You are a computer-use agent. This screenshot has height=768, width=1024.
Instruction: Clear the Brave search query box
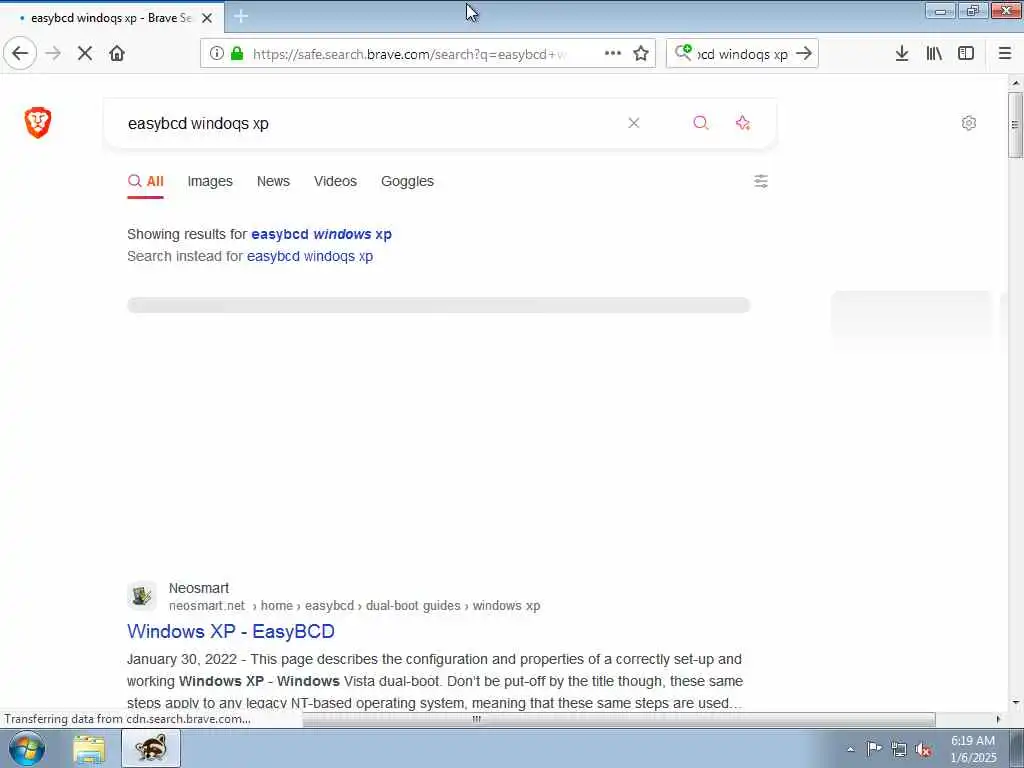[633, 123]
